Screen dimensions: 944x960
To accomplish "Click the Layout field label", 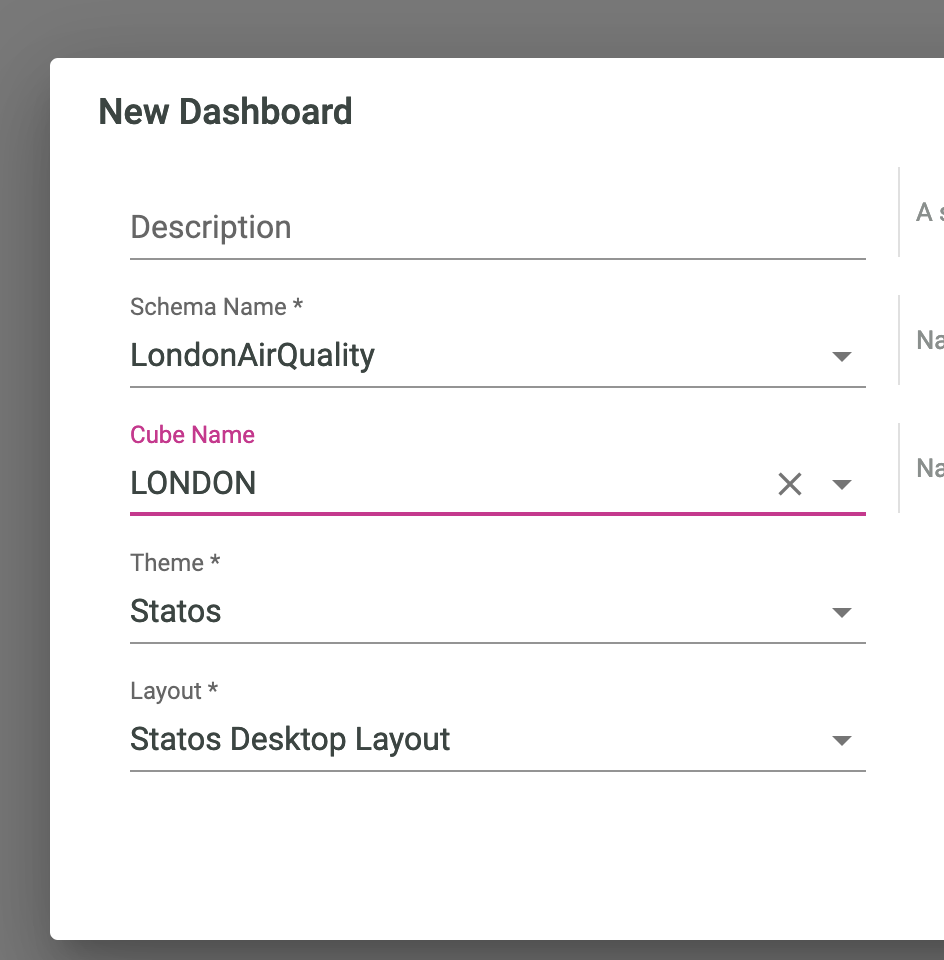I will coord(173,691).
